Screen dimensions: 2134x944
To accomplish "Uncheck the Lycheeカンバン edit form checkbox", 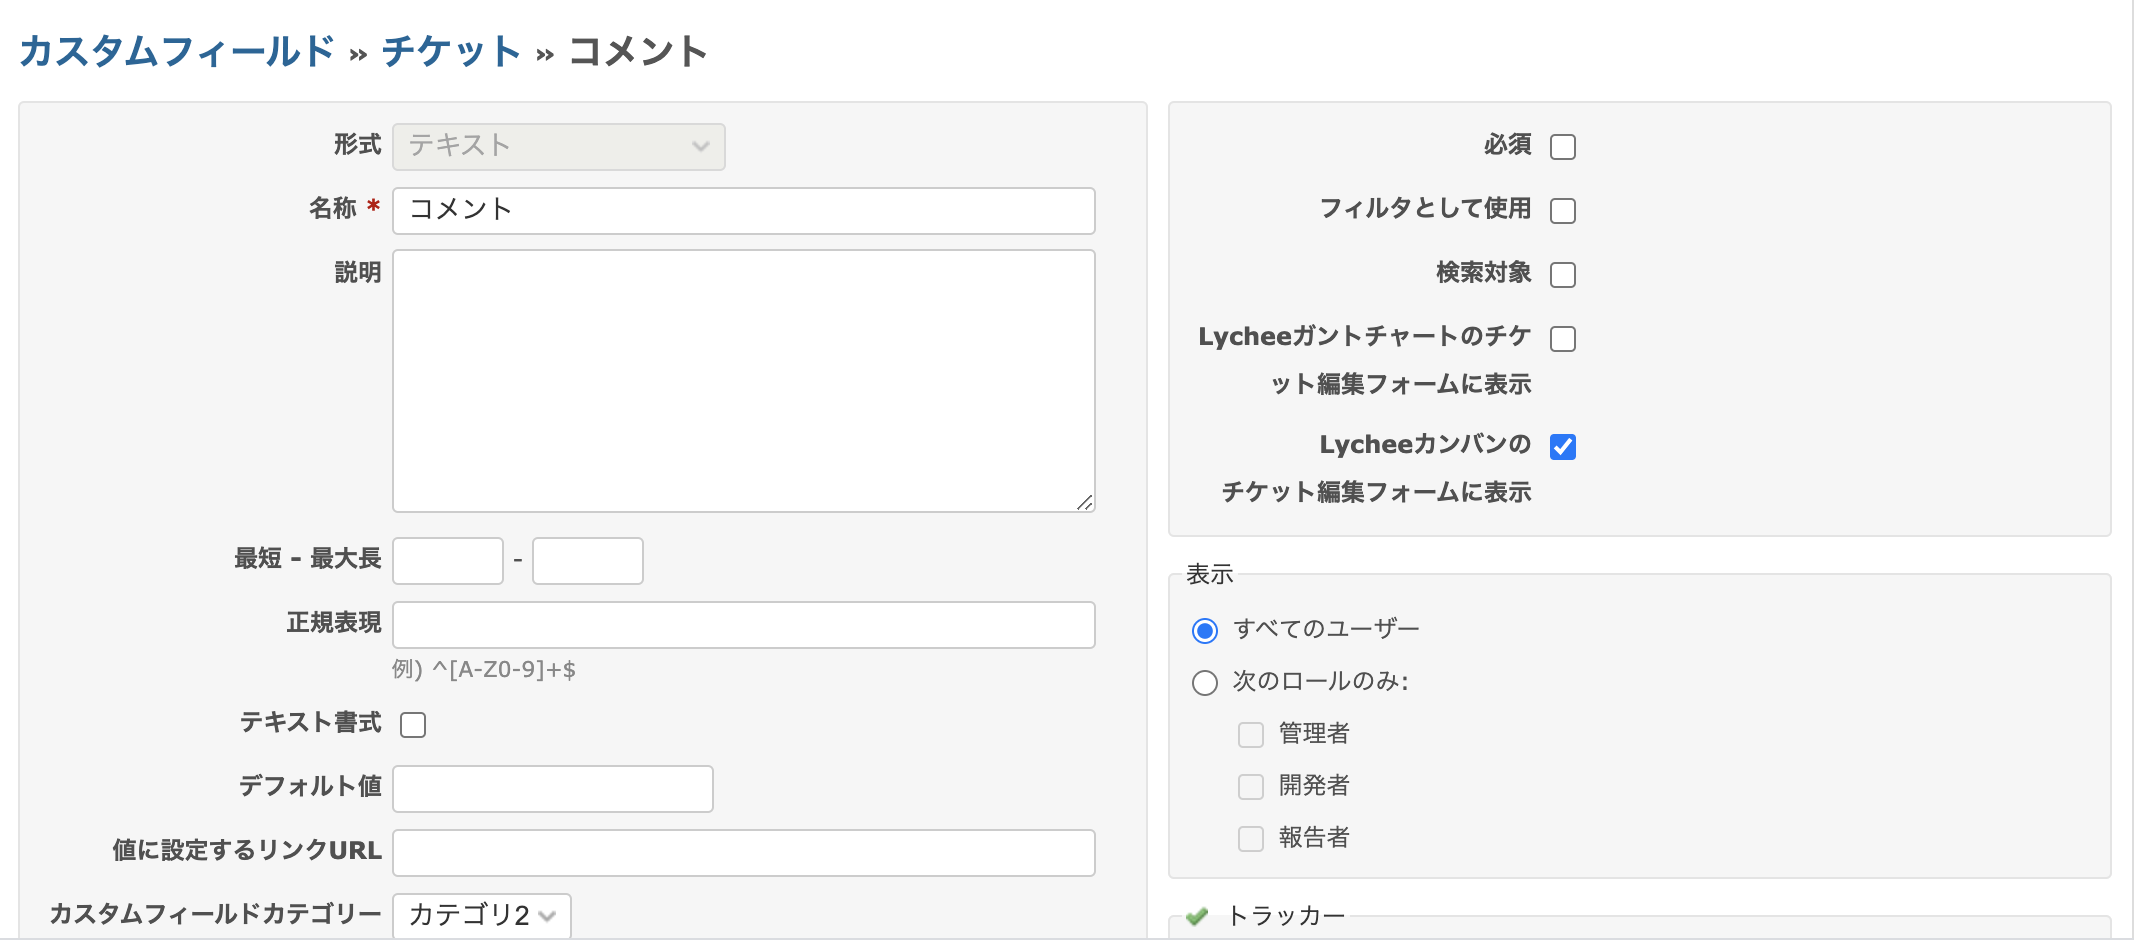I will pyautogui.click(x=1562, y=447).
